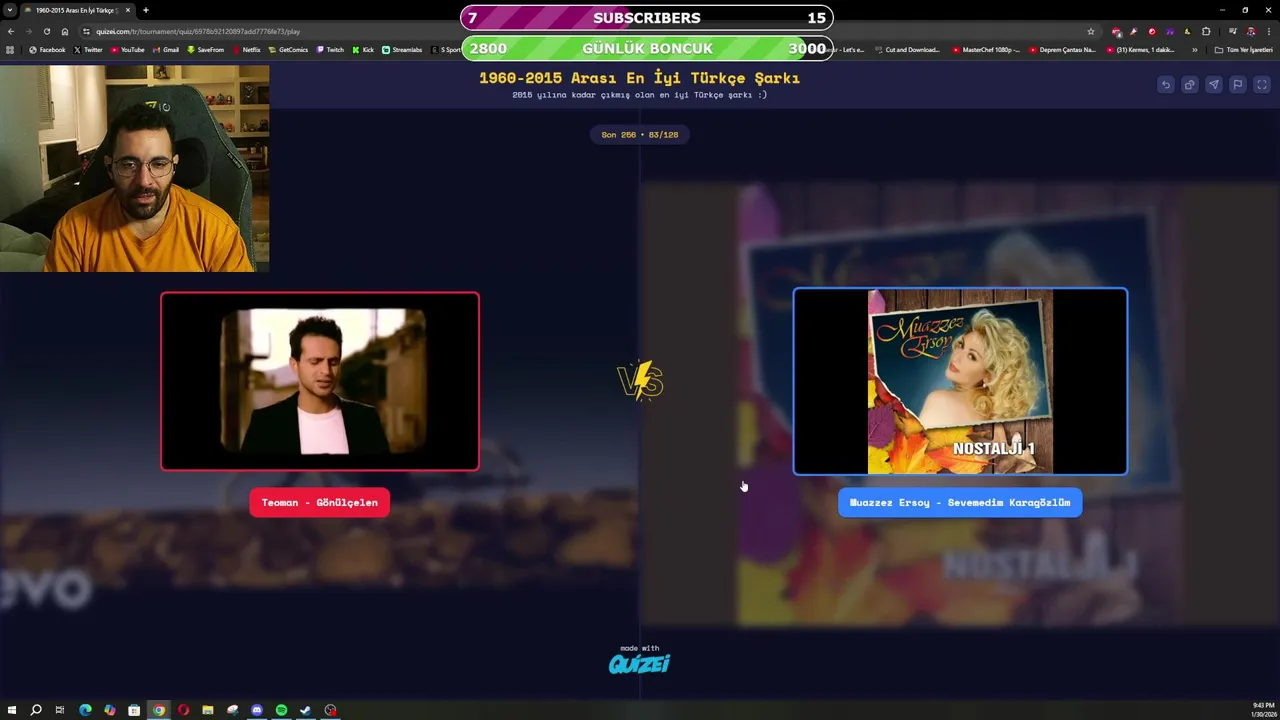Click the share paper-plane icon
This screenshot has width=1280, height=720.
[1213, 85]
